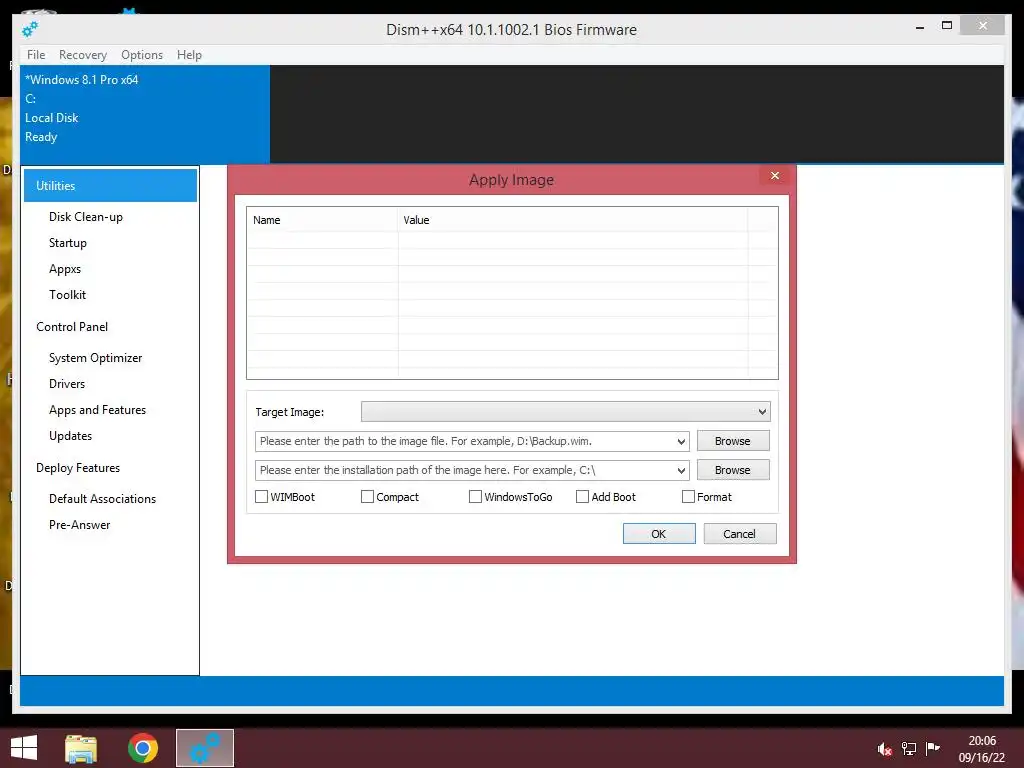Launch File Explorer from taskbar
The height and width of the screenshot is (768, 1024).
click(x=81, y=748)
